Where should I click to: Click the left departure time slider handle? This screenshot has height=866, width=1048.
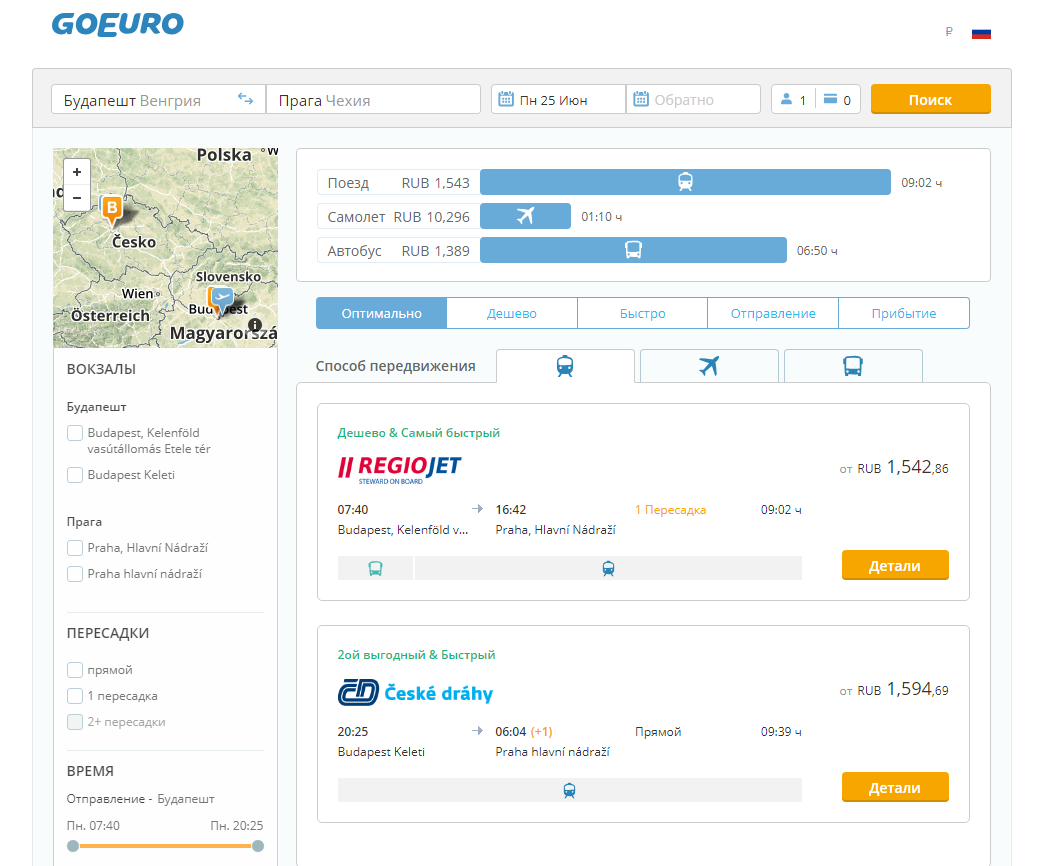pyautogui.click(x=73, y=846)
